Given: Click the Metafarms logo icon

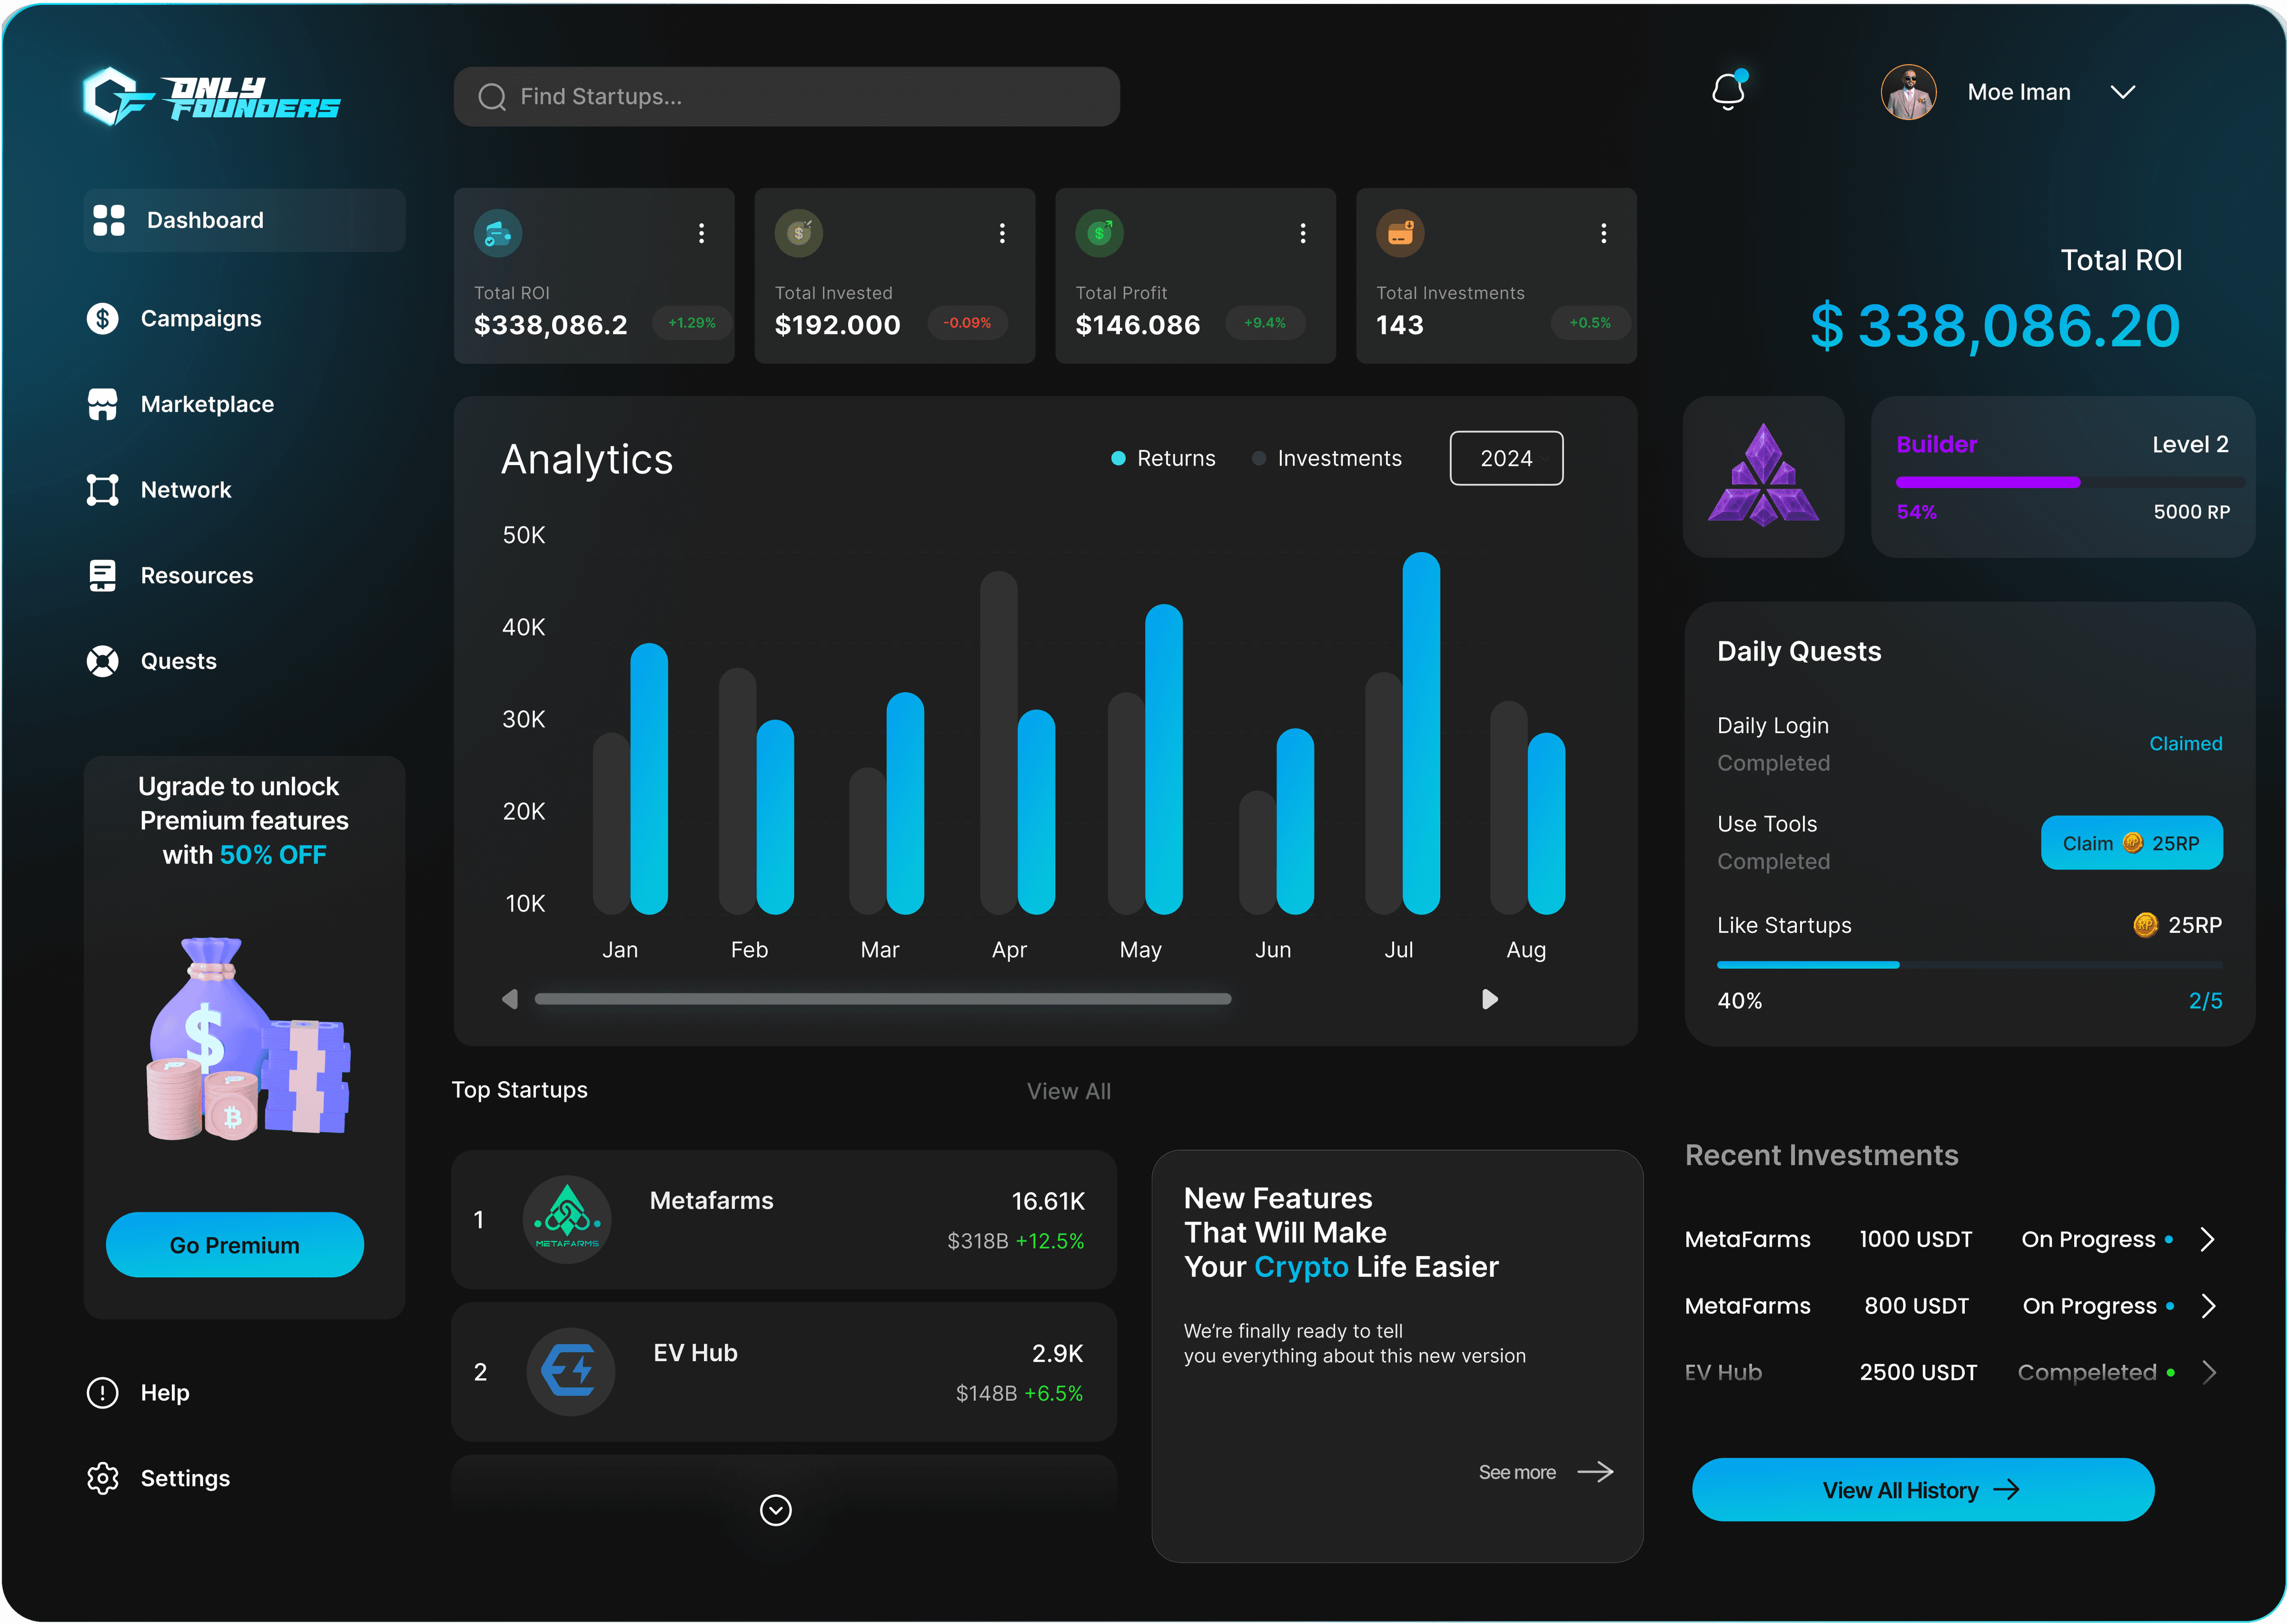Looking at the screenshot, I should tap(567, 1219).
